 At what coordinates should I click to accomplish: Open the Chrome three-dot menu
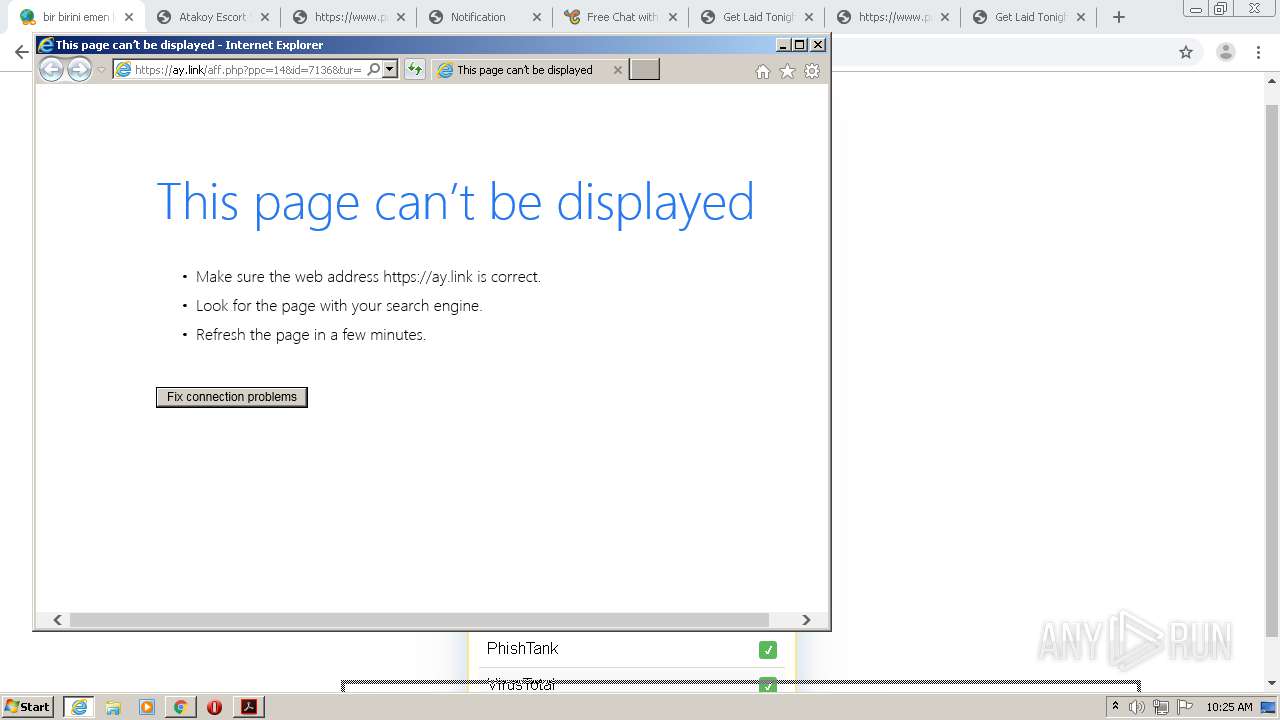click(x=1259, y=52)
